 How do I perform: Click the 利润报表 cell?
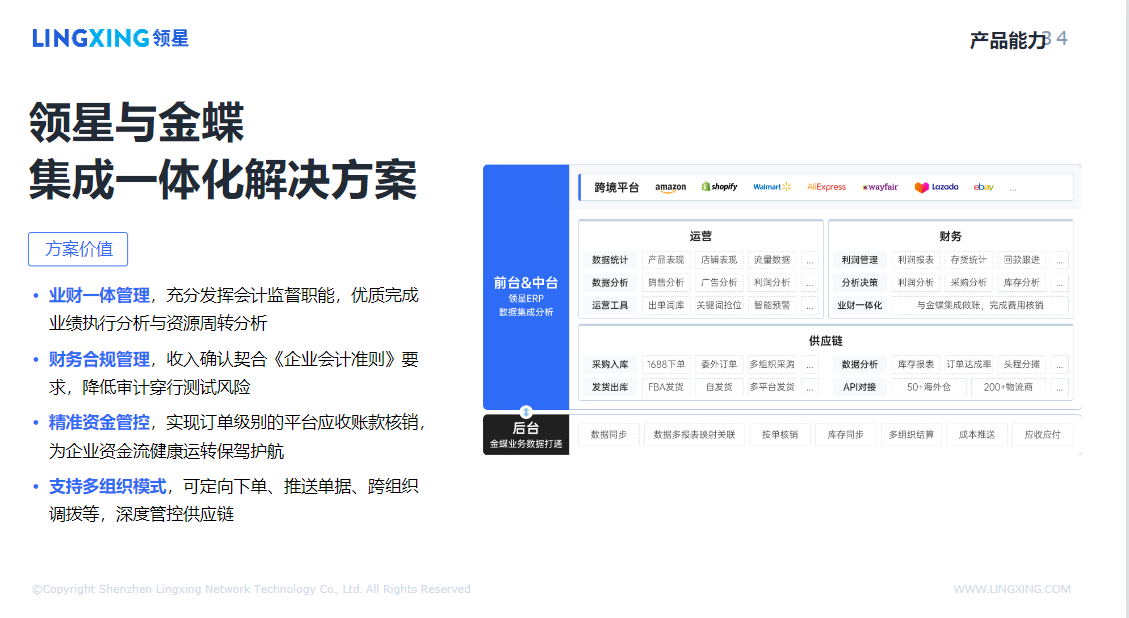click(x=916, y=260)
